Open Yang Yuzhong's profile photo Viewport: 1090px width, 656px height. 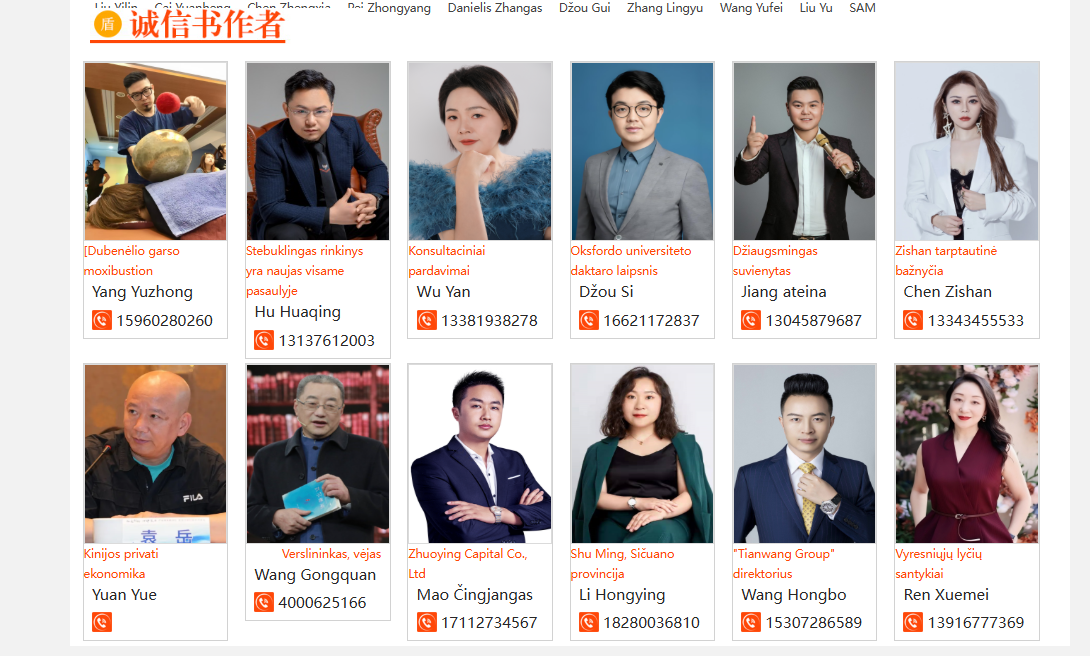[x=156, y=151]
